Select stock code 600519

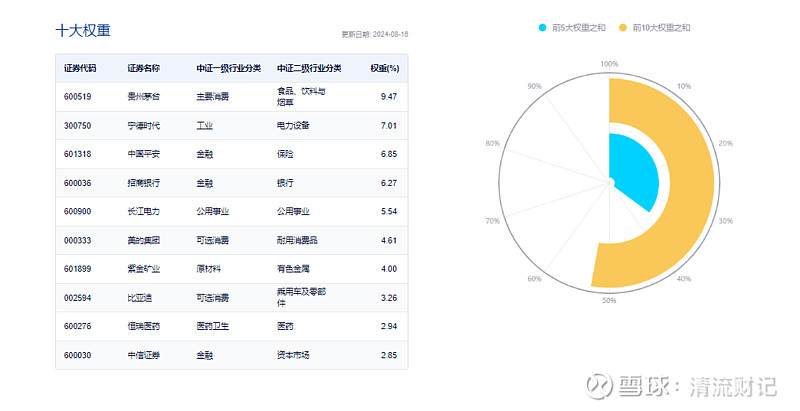coord(78,97)
